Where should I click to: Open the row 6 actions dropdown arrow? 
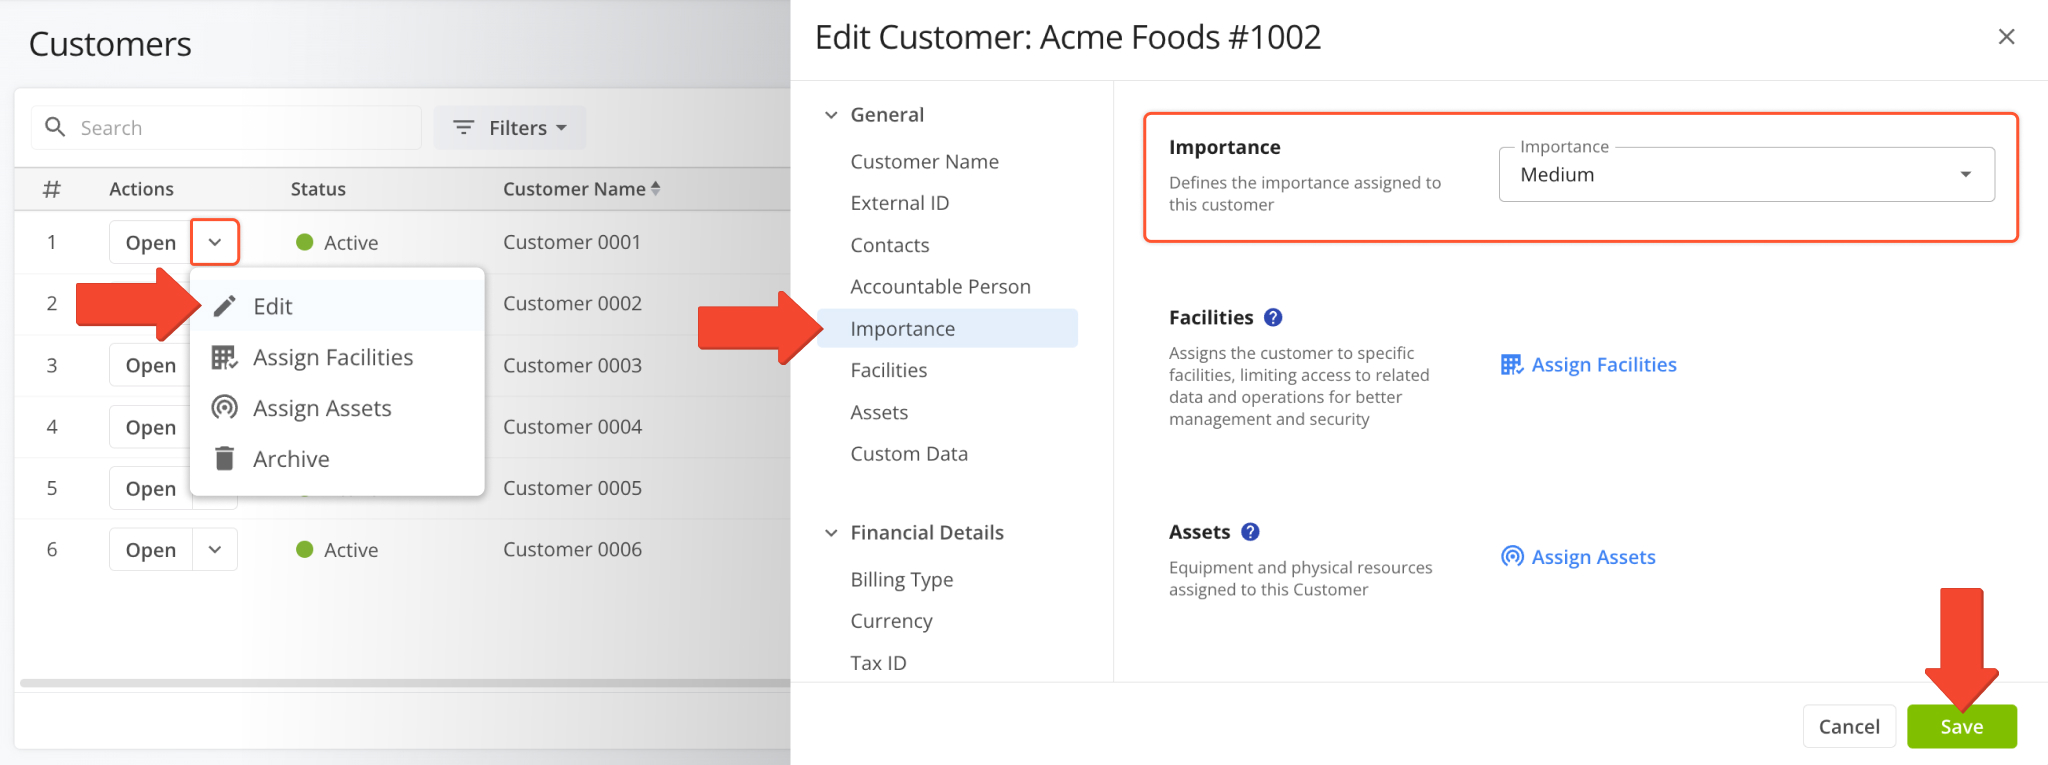pos(215,549)
